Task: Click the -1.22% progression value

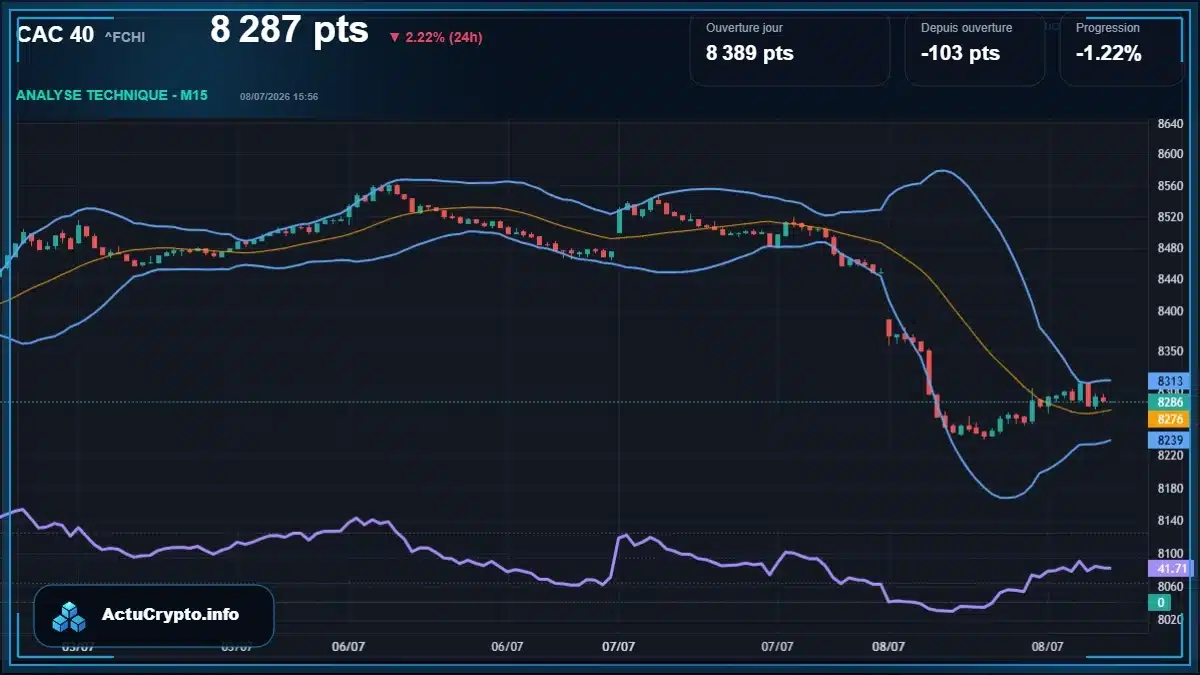Action: (x=1108, y=53)
